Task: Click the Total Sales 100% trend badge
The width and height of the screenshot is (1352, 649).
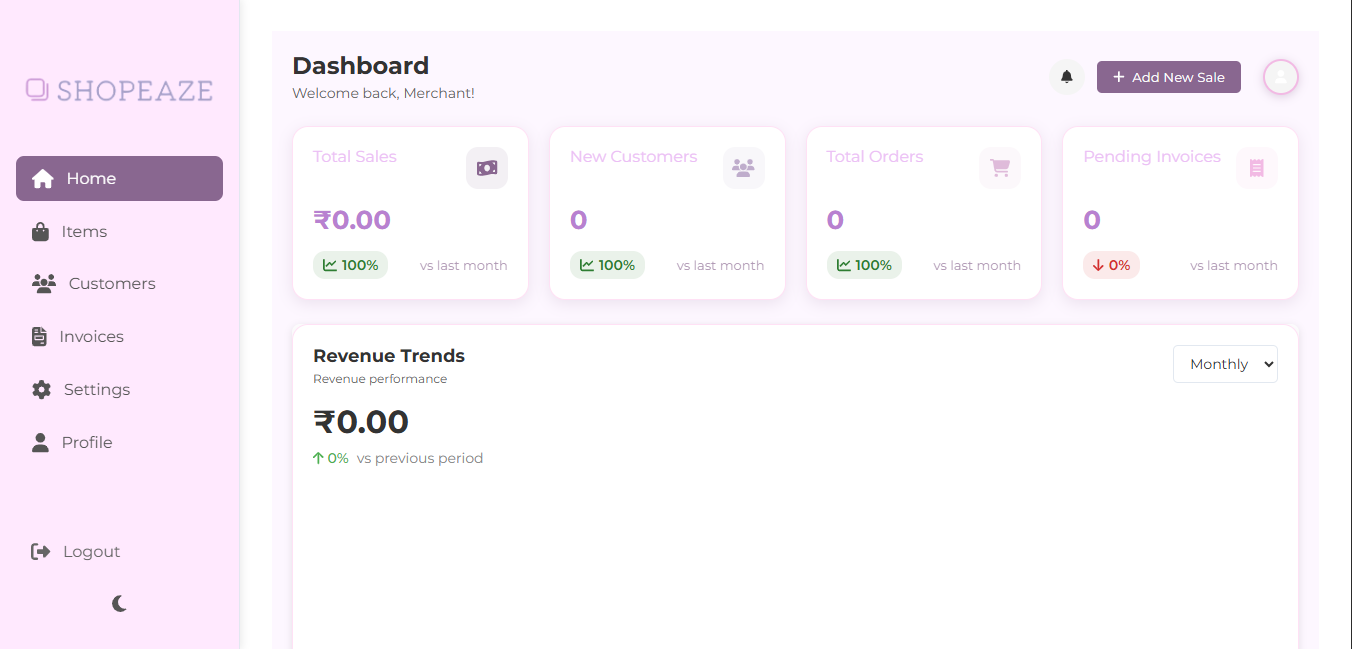Action: pyautogui.click(x=350, y=265)
